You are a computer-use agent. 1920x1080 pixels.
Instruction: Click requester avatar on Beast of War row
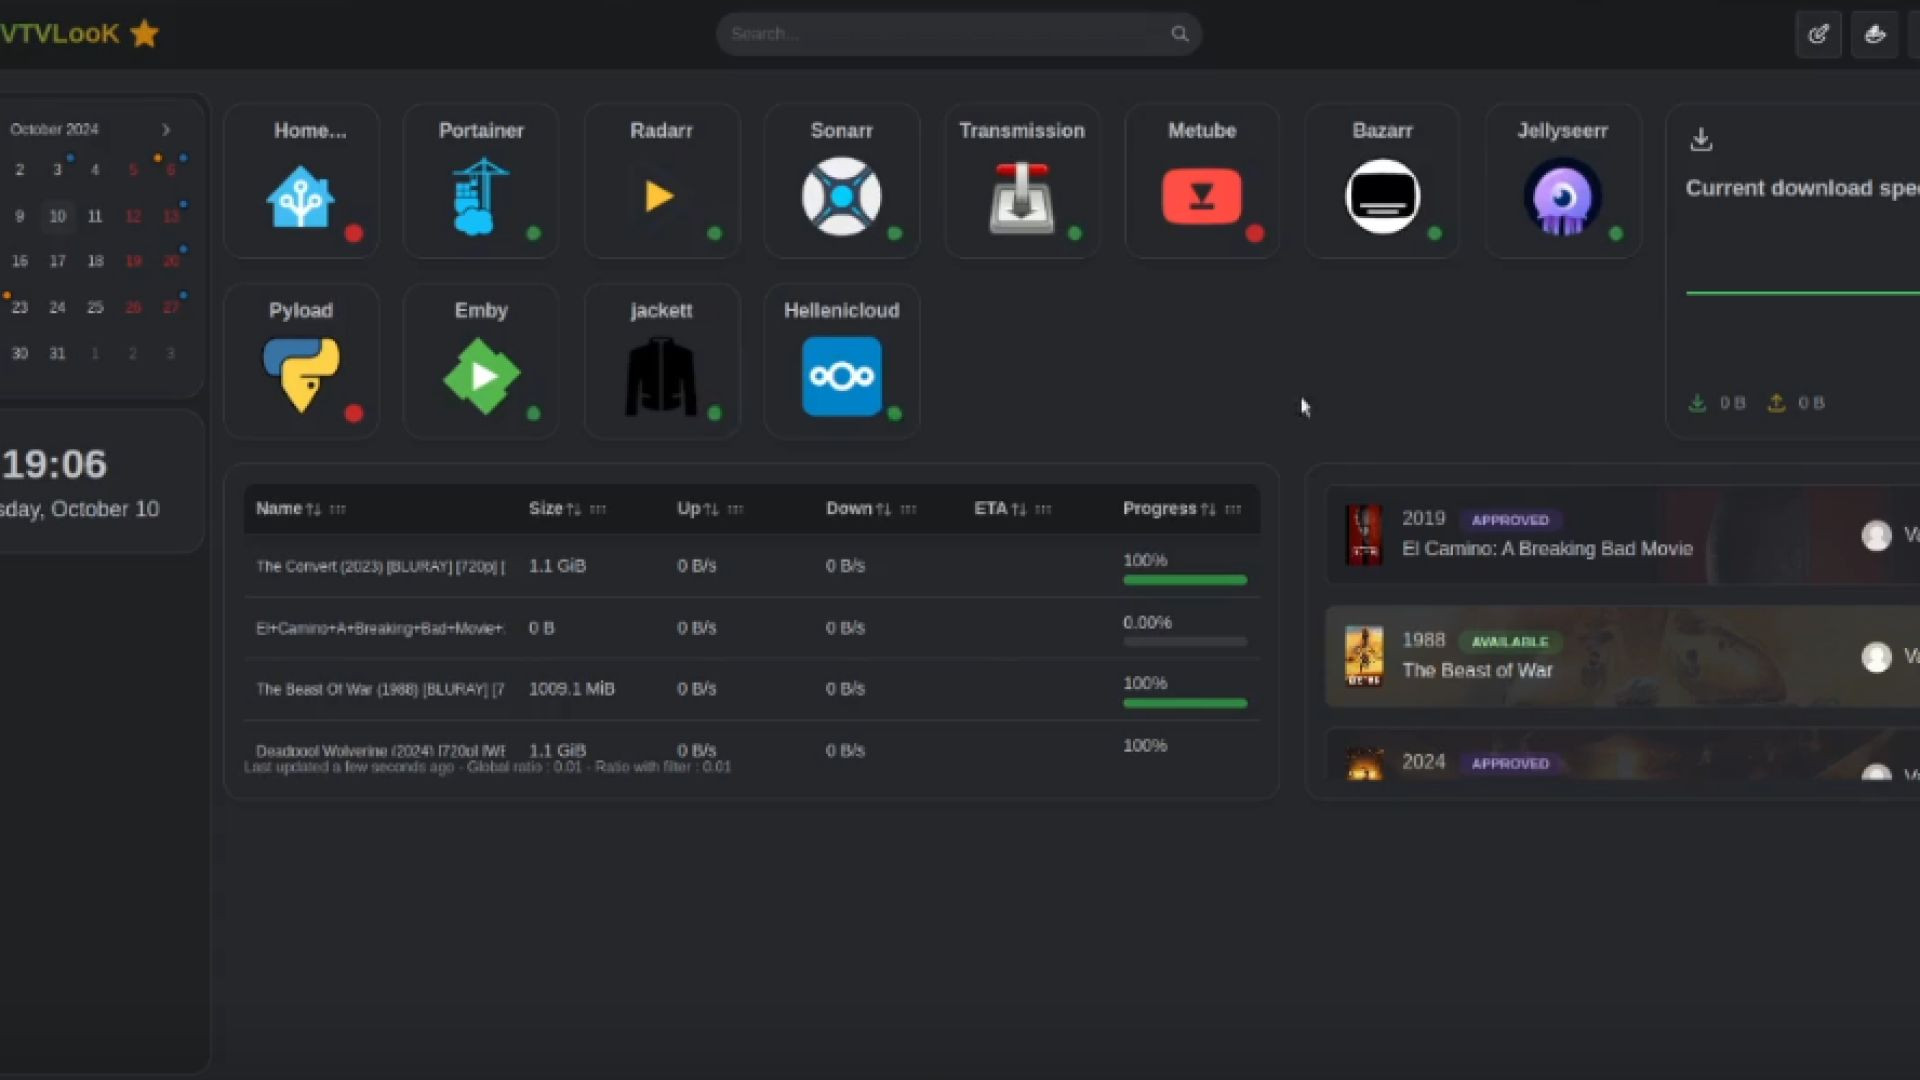(x=1876, y=657)
